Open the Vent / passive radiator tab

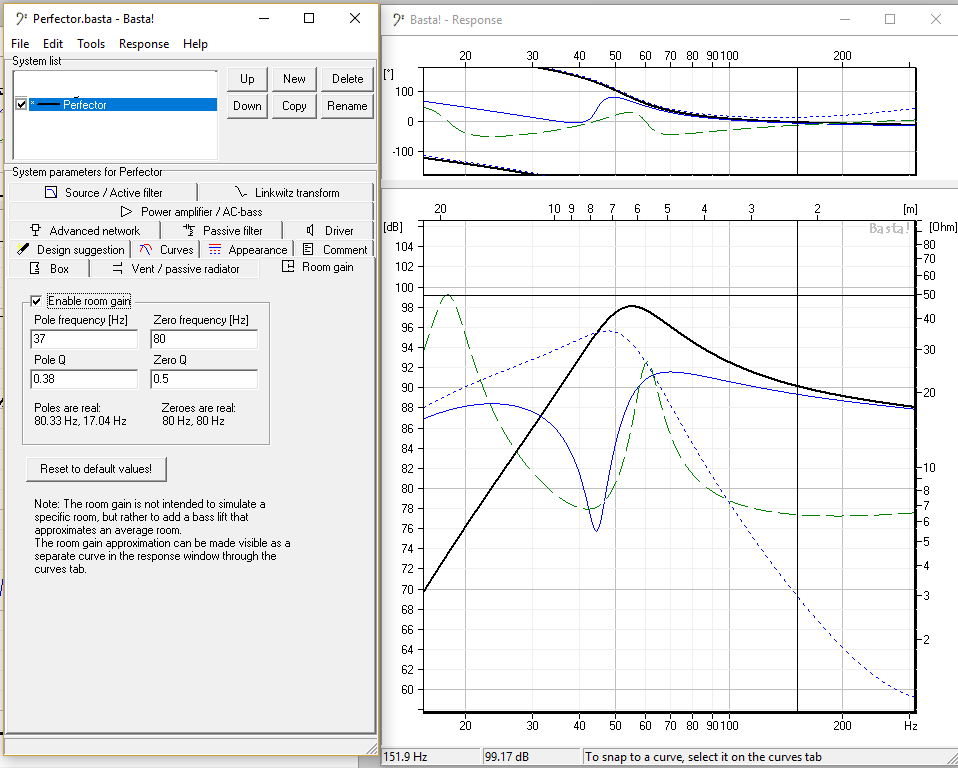click(x=175, y=269)
